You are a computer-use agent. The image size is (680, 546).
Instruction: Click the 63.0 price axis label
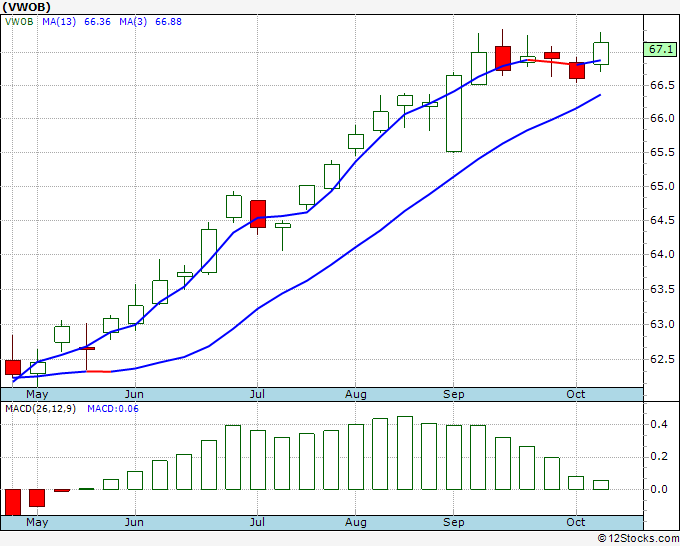pos(662,324)
